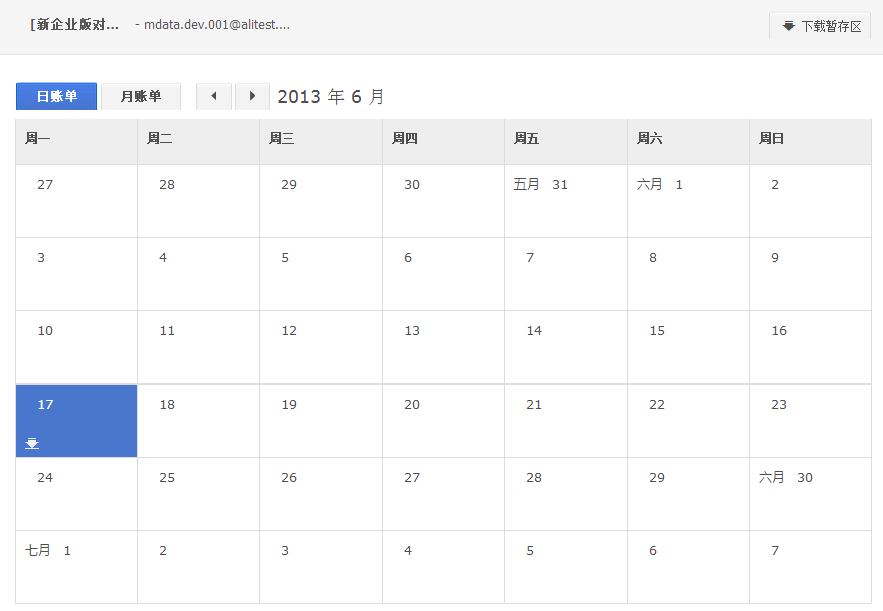Select the 七月 1 calendar cell
The width and height of the screenshot is (883, 611).
[x=77, y=567]
